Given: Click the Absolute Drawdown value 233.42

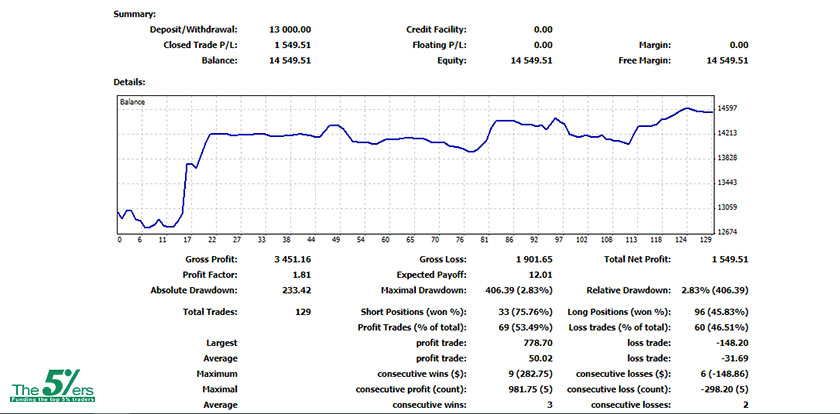Looking at the screenshot, I should point(297,290).
